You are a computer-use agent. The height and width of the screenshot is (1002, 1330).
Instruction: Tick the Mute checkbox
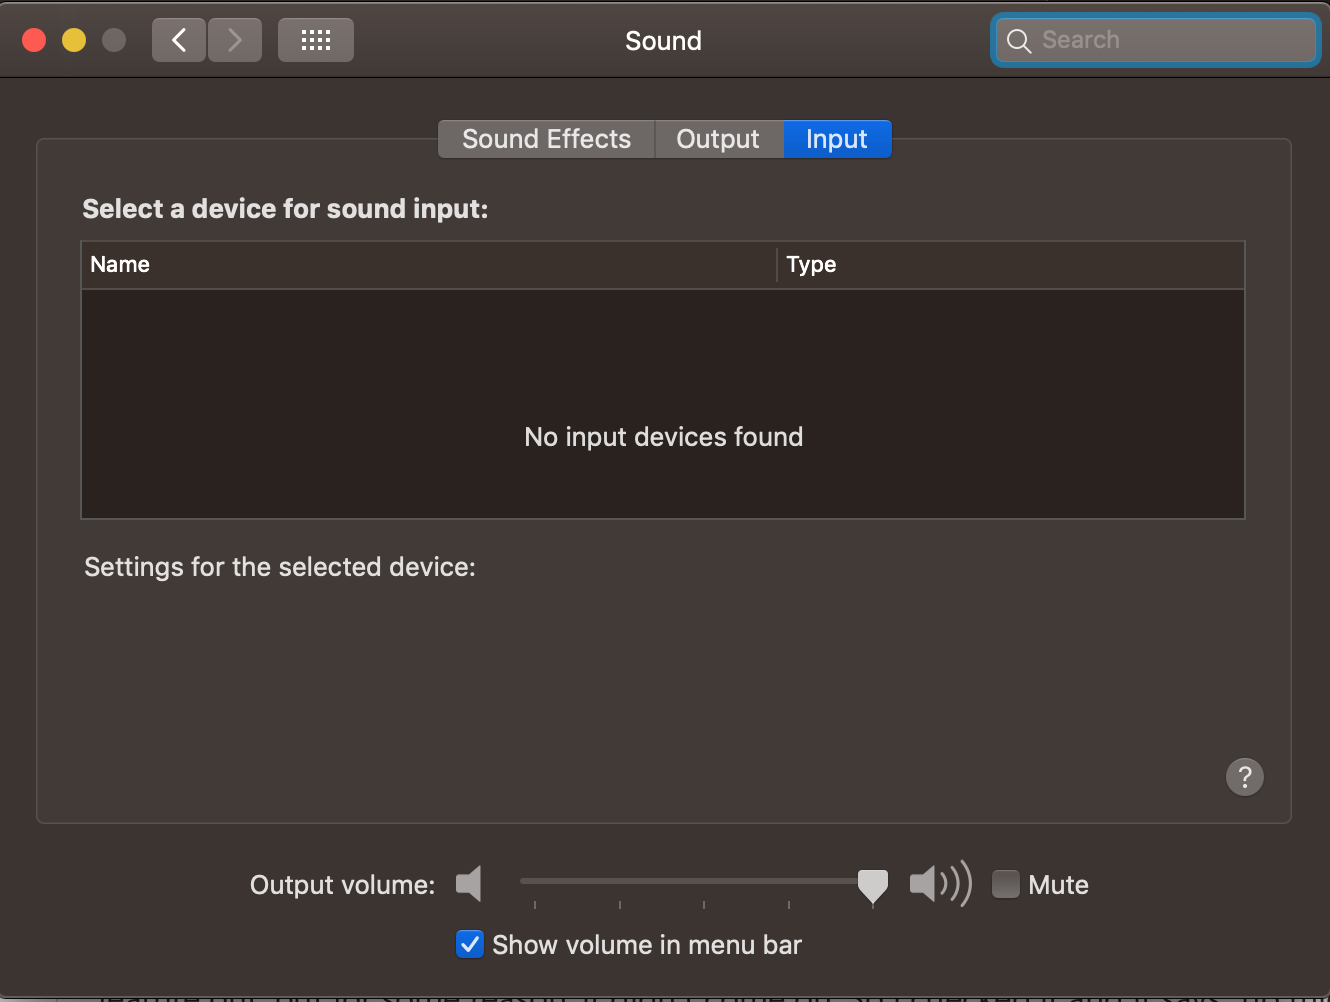click(x=1005, y=884)
